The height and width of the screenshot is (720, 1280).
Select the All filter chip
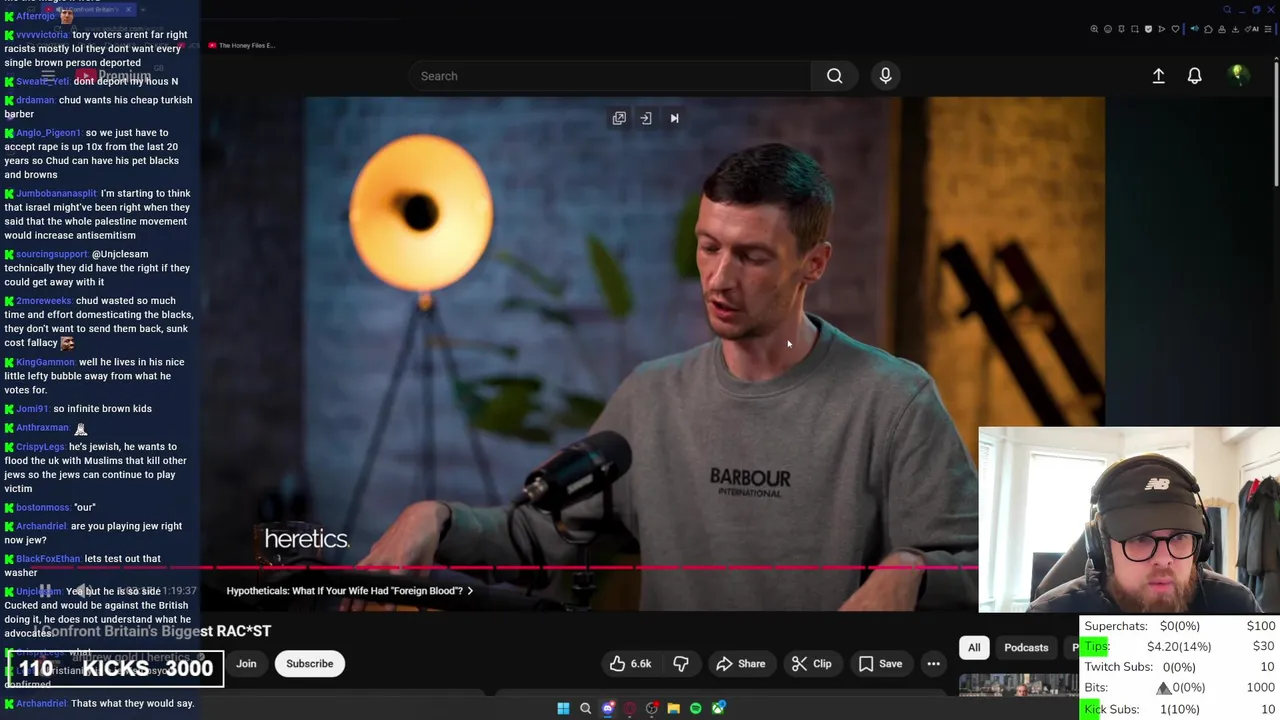[x=974, y=648]
